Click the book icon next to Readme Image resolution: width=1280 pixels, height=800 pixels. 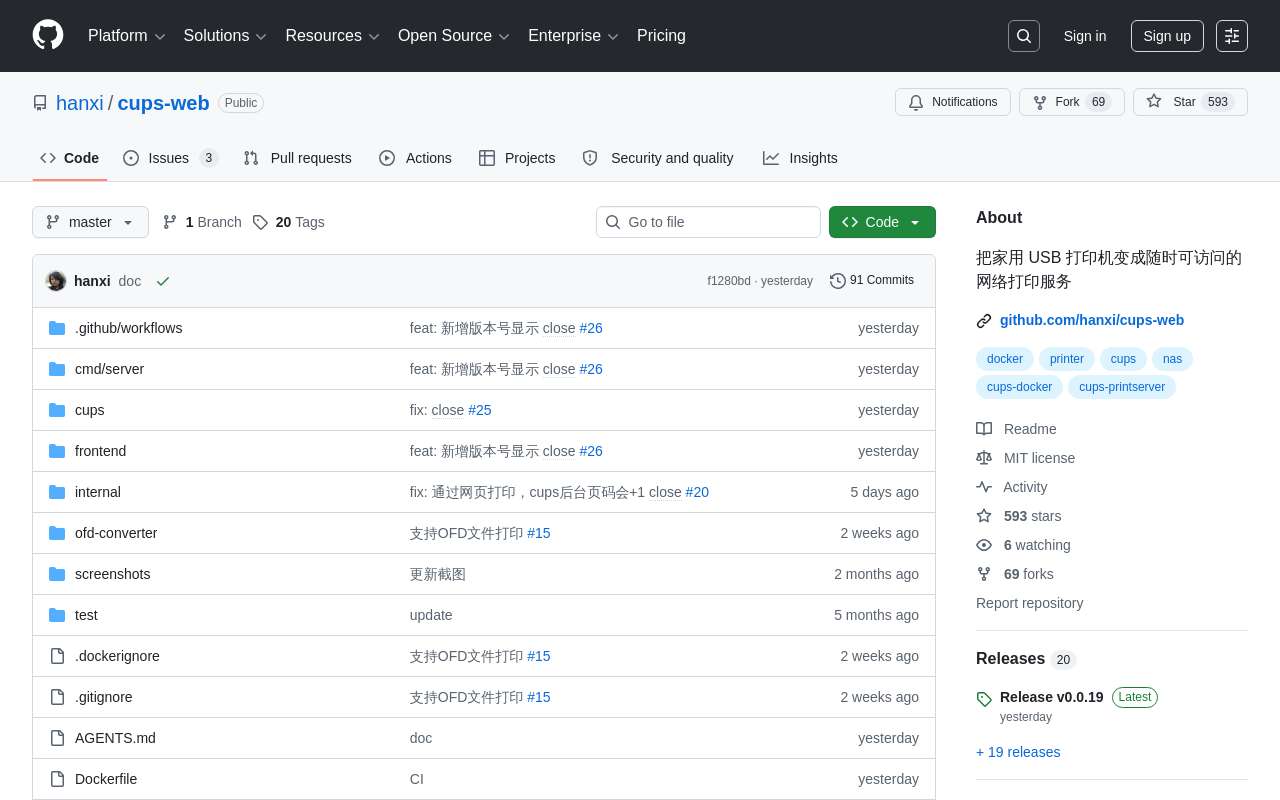[984, 429]
